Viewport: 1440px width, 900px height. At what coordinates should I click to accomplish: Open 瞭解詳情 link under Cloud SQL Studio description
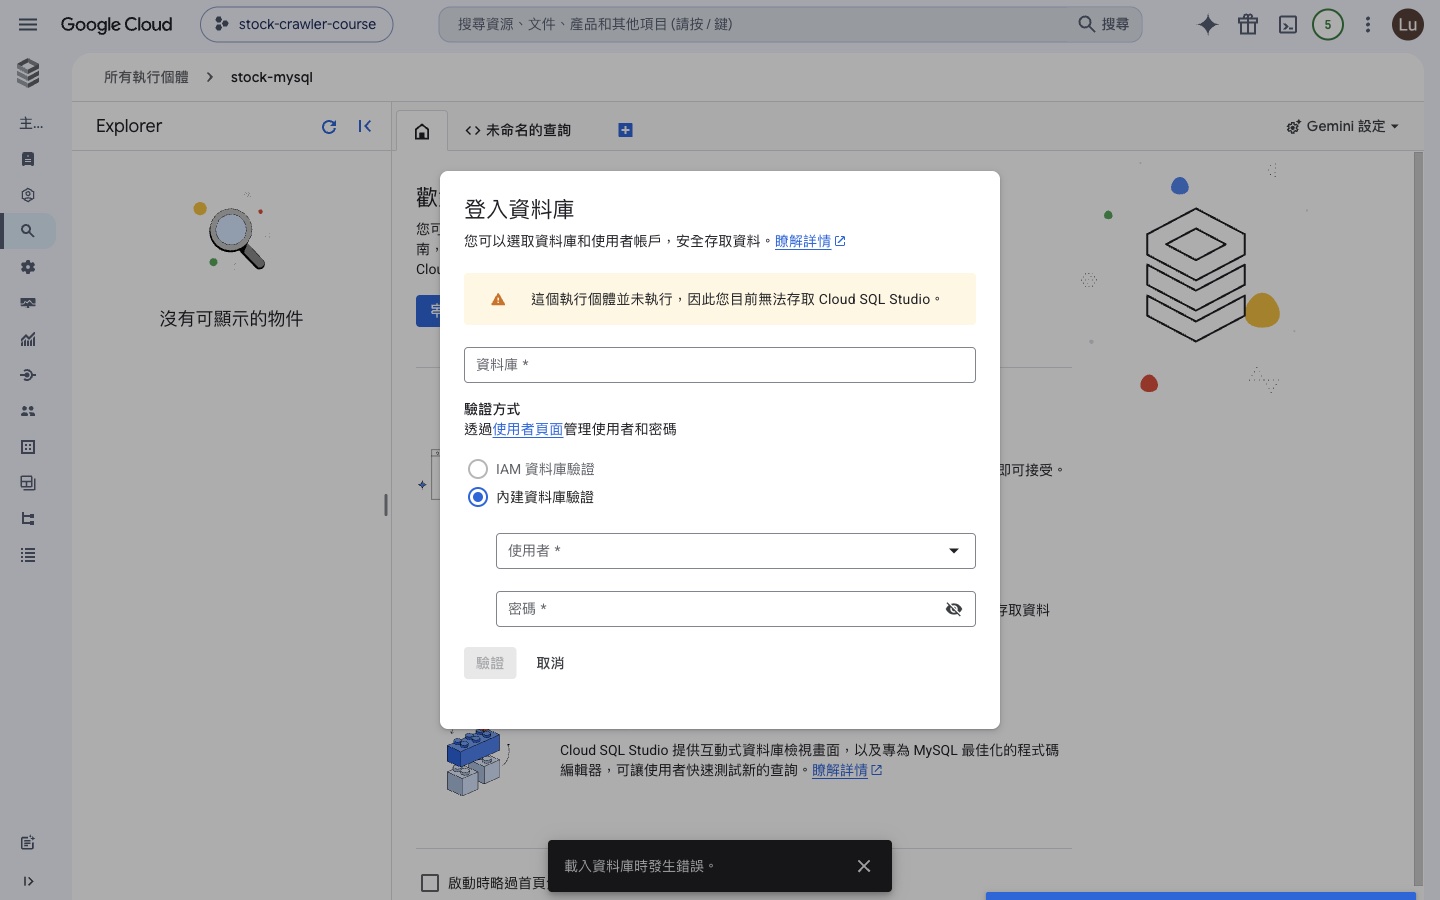pyautogui.click(x=847, y=770)
